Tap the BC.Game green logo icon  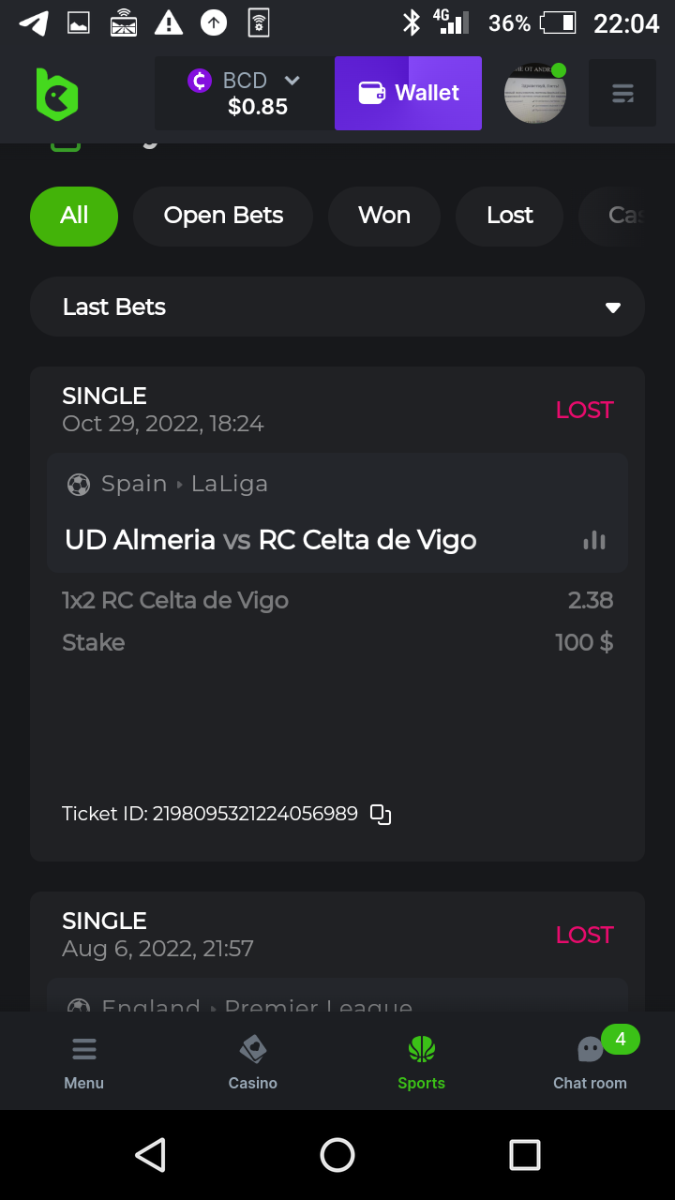coord(56,95)
